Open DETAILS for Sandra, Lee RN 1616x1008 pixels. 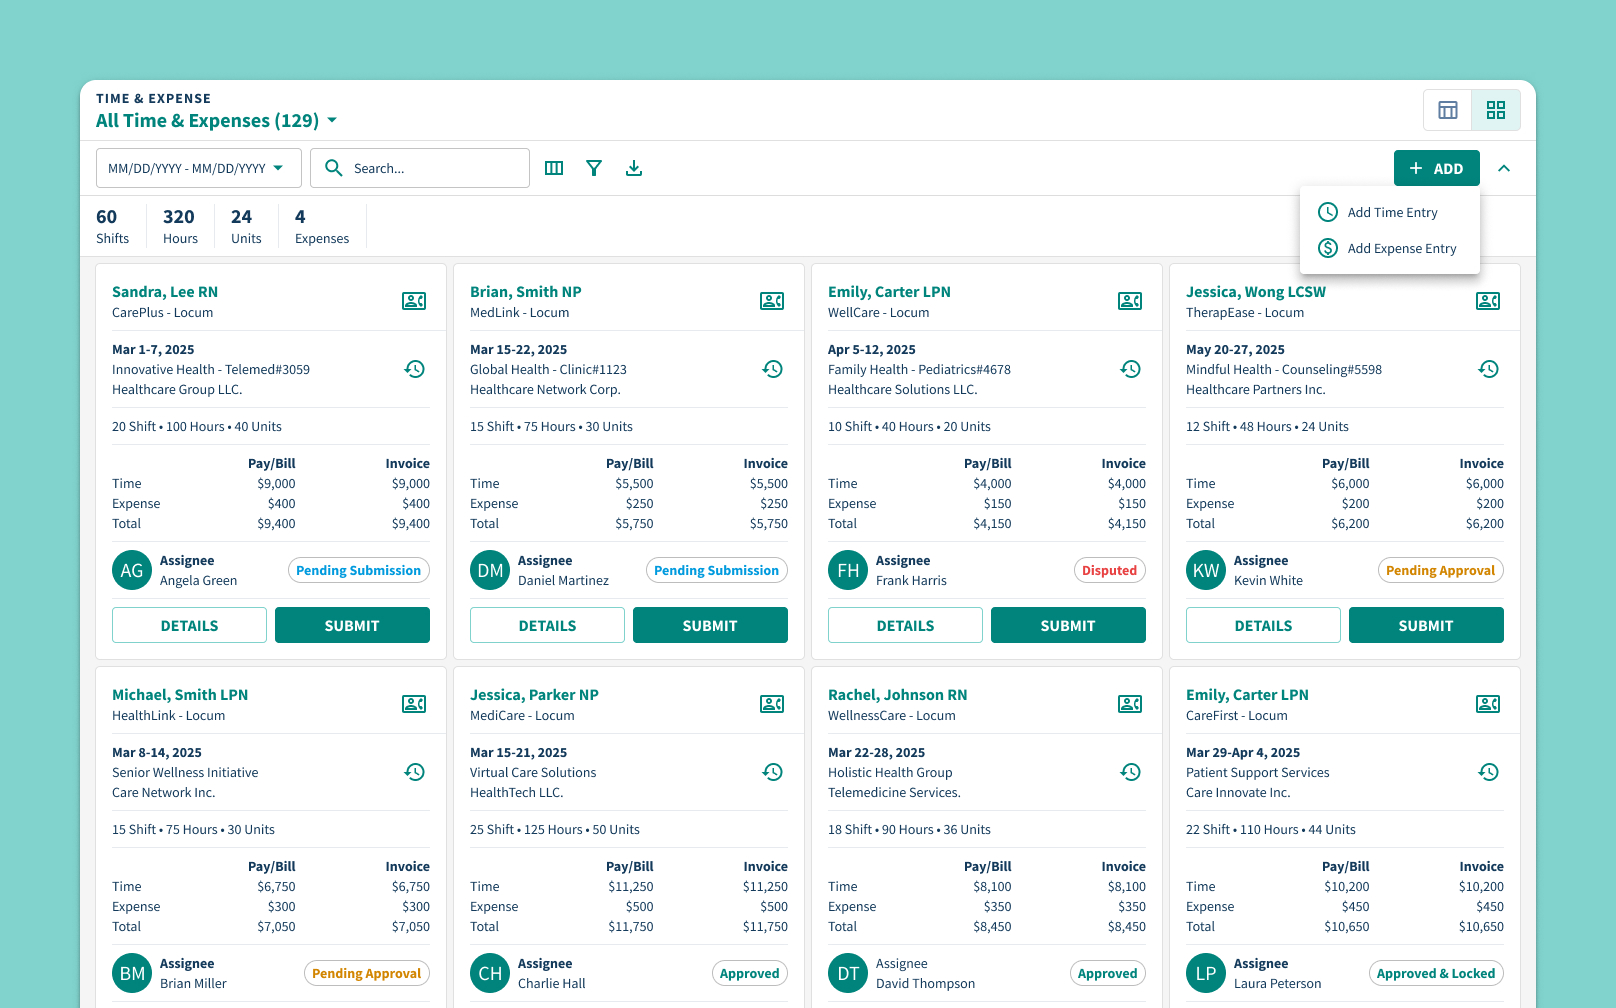[189, 625]
